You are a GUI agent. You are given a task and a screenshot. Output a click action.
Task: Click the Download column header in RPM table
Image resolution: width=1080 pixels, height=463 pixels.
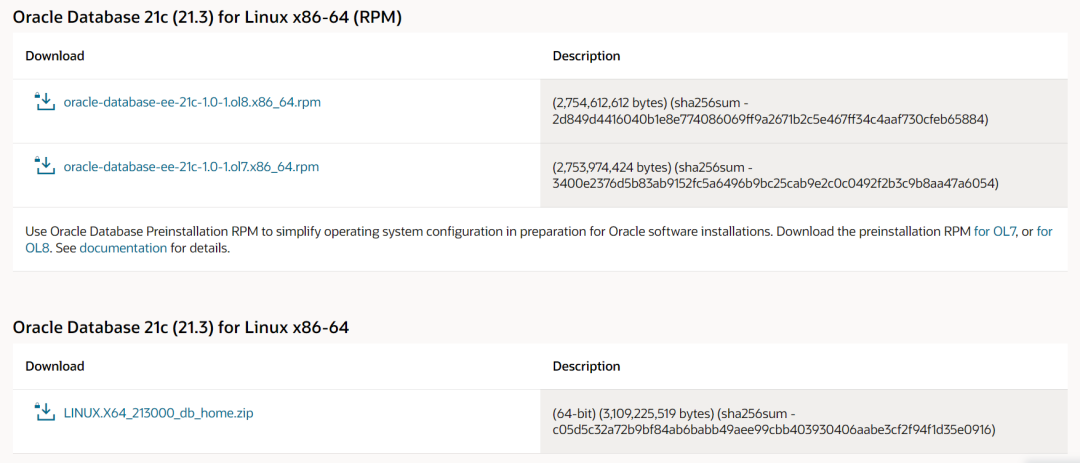click(55, 56)
